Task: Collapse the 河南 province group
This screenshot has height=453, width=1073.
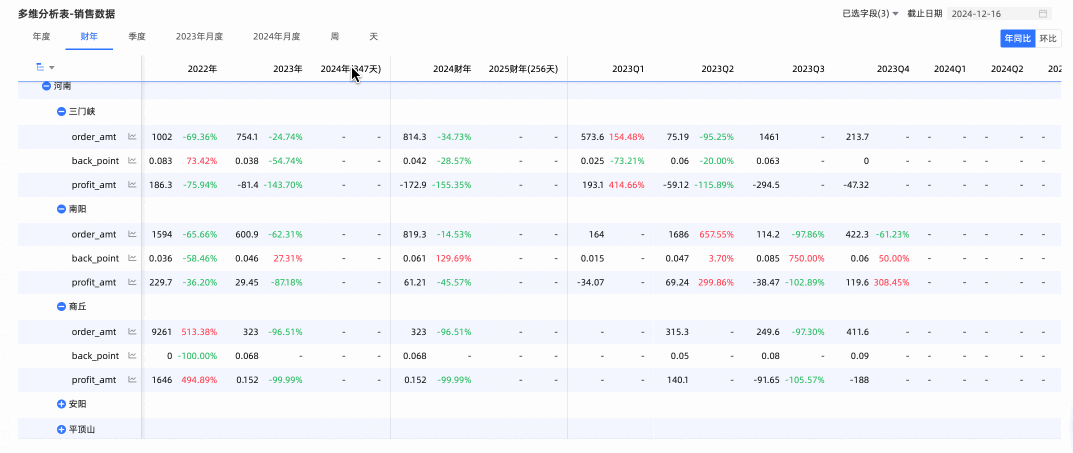Action: [46, 87]
